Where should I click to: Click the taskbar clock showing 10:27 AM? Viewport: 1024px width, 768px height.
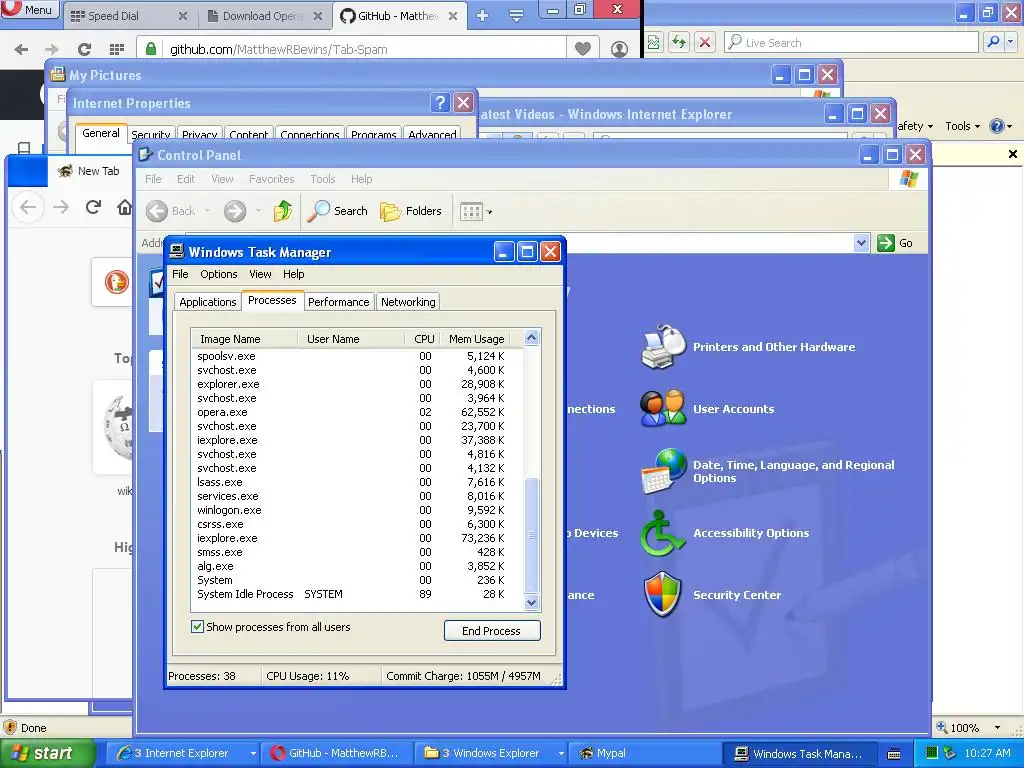point(987,753)
